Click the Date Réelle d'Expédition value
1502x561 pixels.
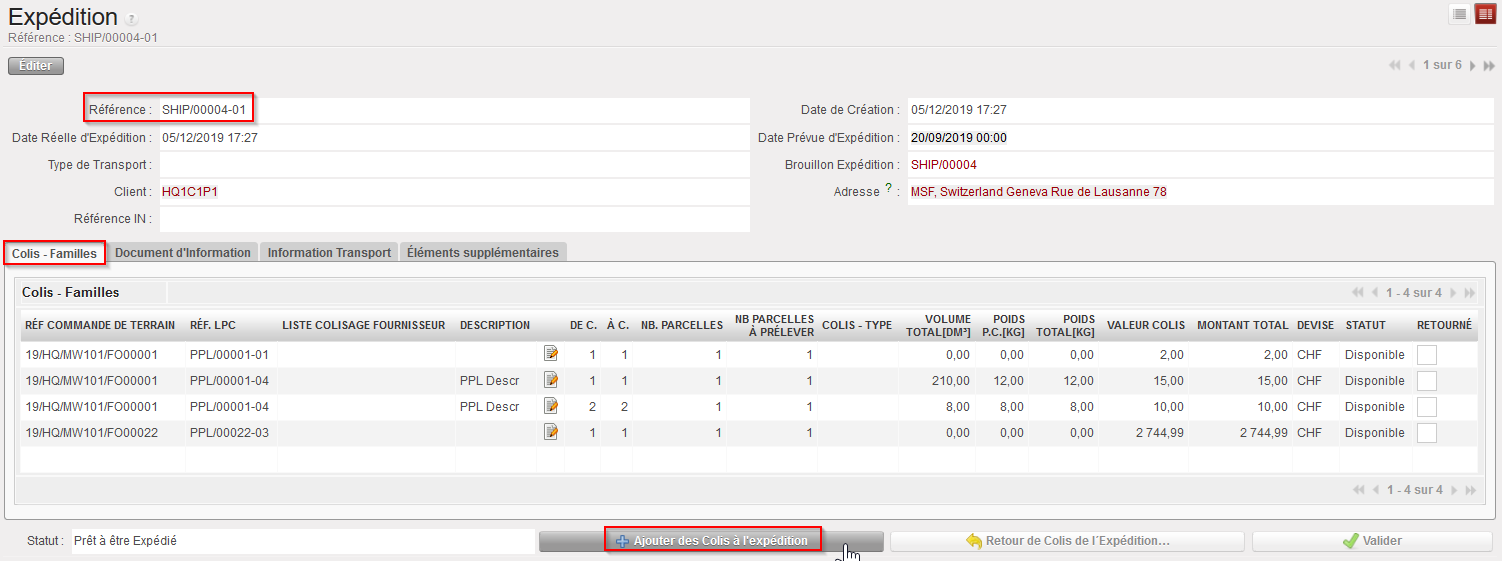210,138
